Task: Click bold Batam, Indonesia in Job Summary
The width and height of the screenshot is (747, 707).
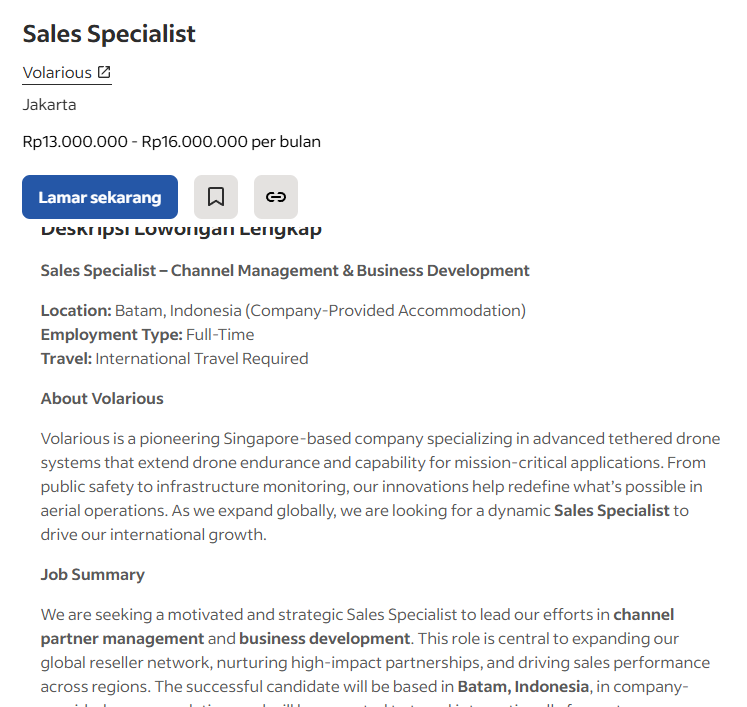Action: point(523,686)
